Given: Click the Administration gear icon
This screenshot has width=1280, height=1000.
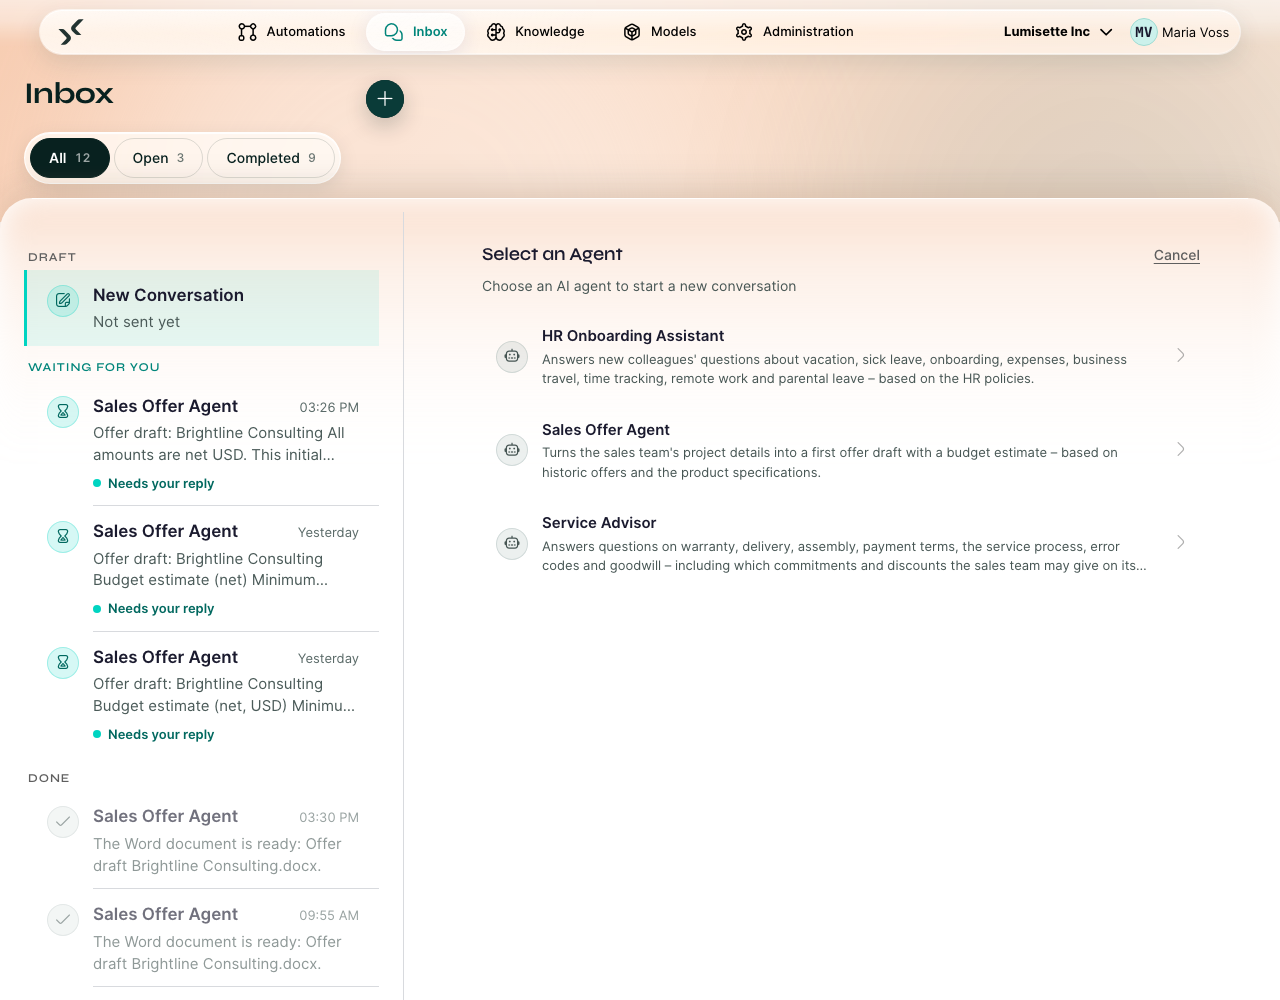Looking at the screenshot, I should [x=744, y=32].
